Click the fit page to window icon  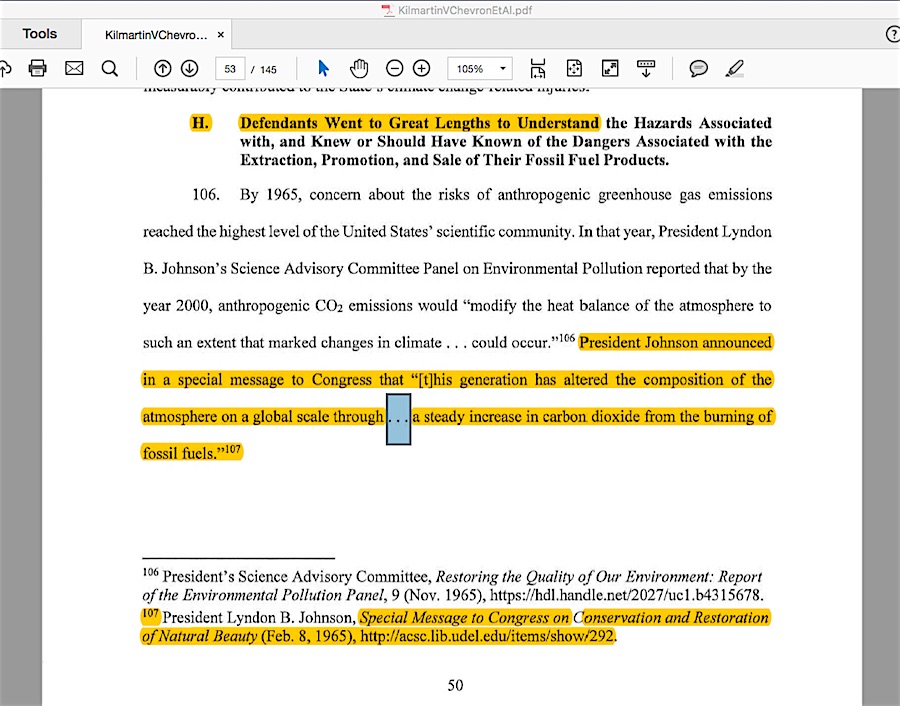click(x=574, y=68)
